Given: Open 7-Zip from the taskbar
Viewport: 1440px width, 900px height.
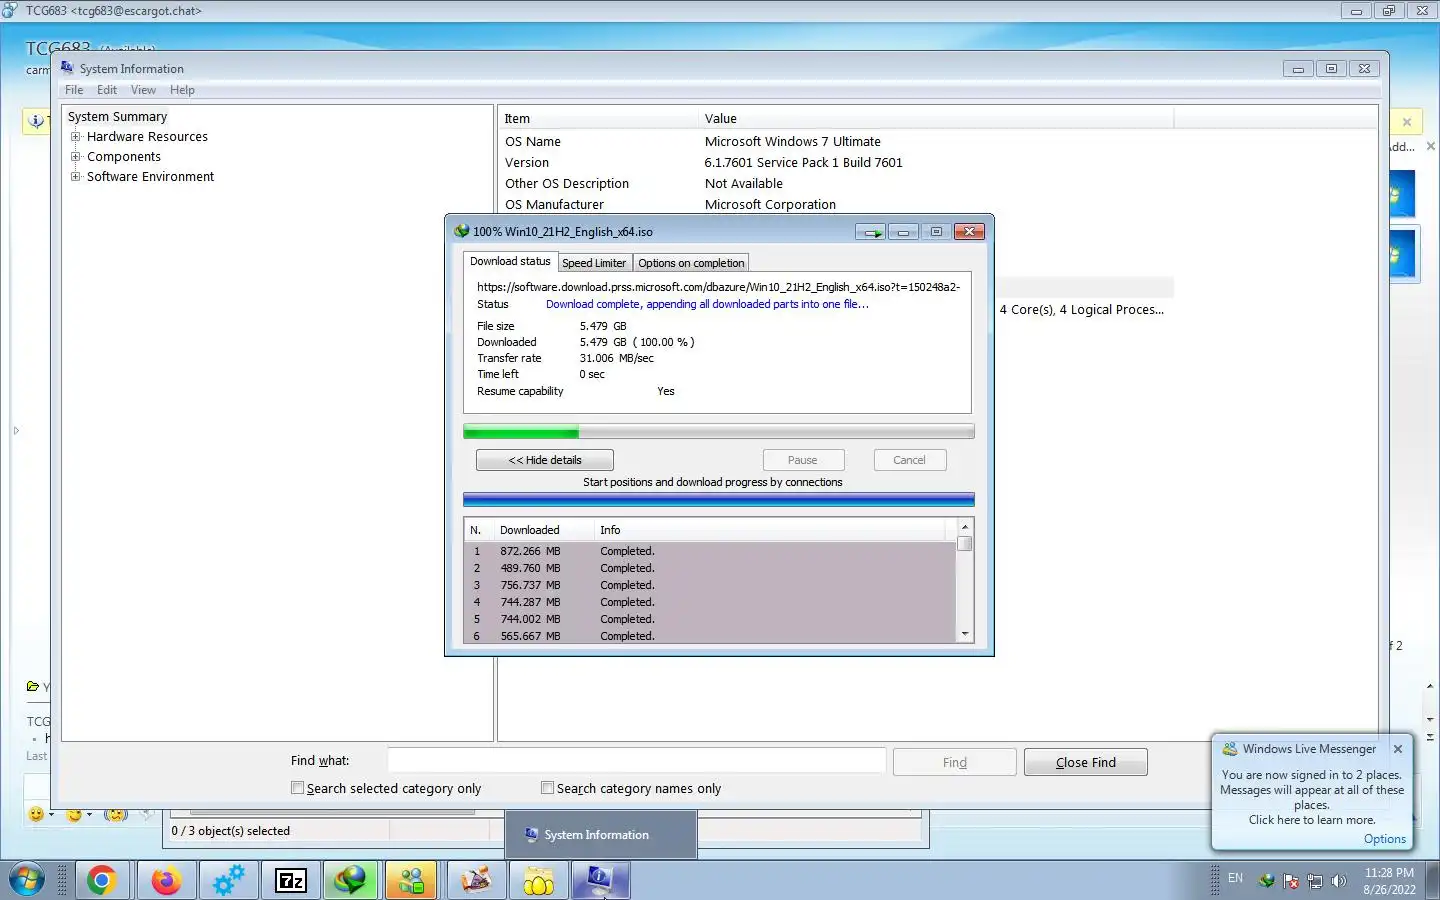Looking at the screenshot, I should (x=291, y=881).
